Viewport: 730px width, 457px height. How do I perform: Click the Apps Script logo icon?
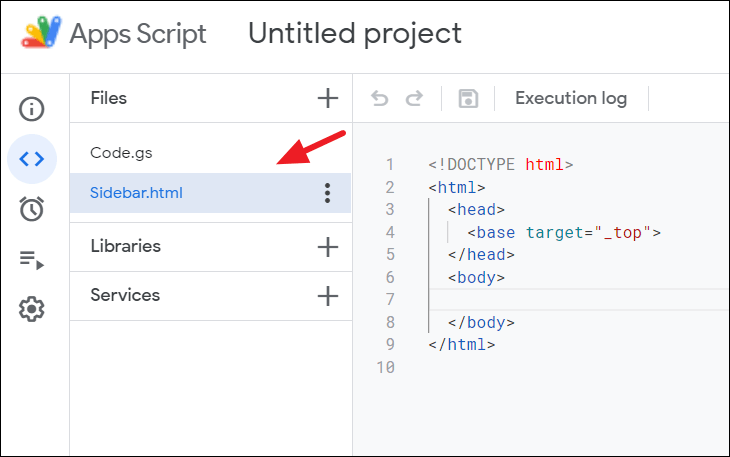click(x=40, y=34)
